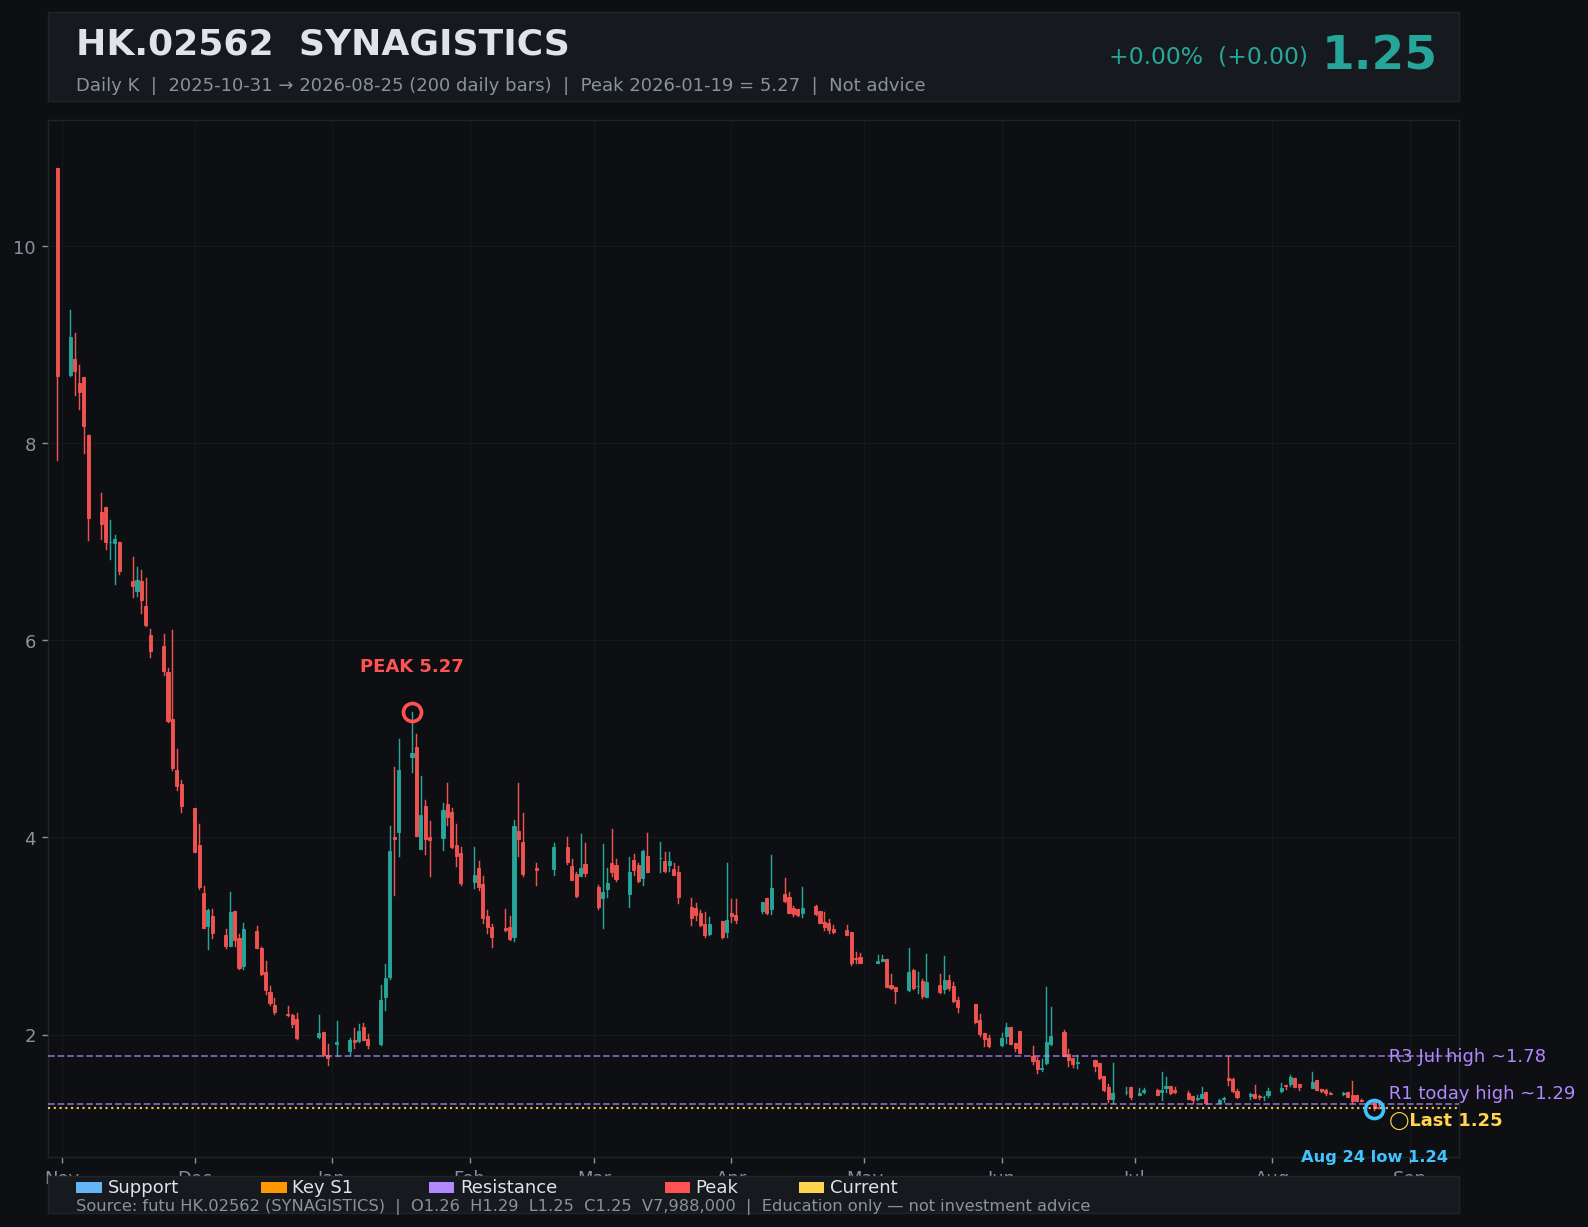Click the Daily K date range subtitle

[x=500, y=85]
